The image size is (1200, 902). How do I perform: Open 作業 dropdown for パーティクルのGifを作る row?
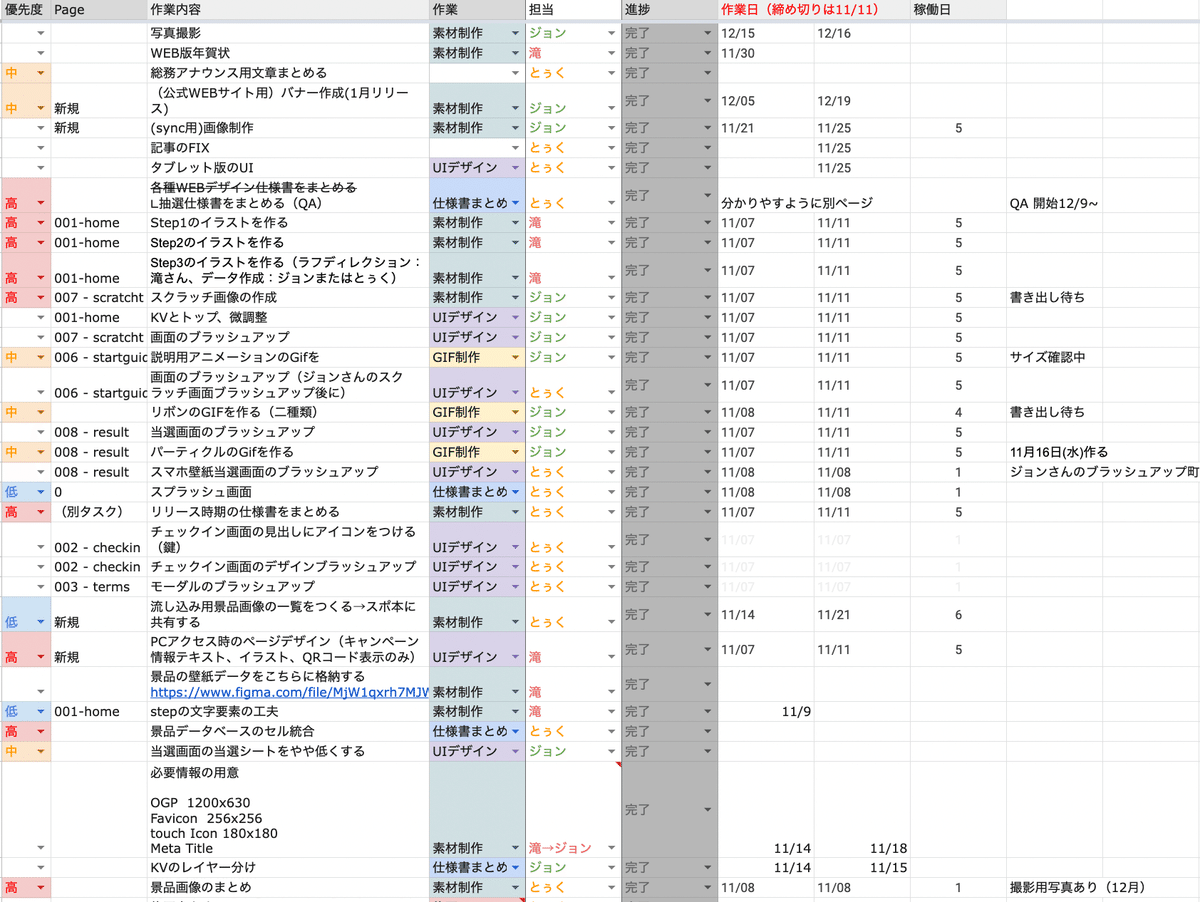click(x=515, y=452)
